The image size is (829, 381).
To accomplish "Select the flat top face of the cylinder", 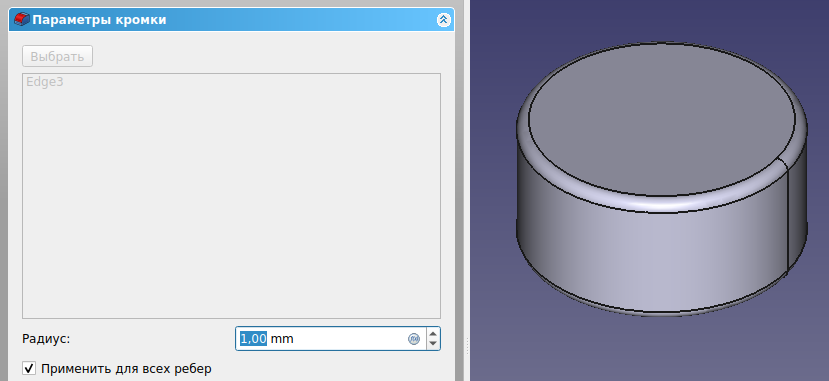I will pos(661,122).
